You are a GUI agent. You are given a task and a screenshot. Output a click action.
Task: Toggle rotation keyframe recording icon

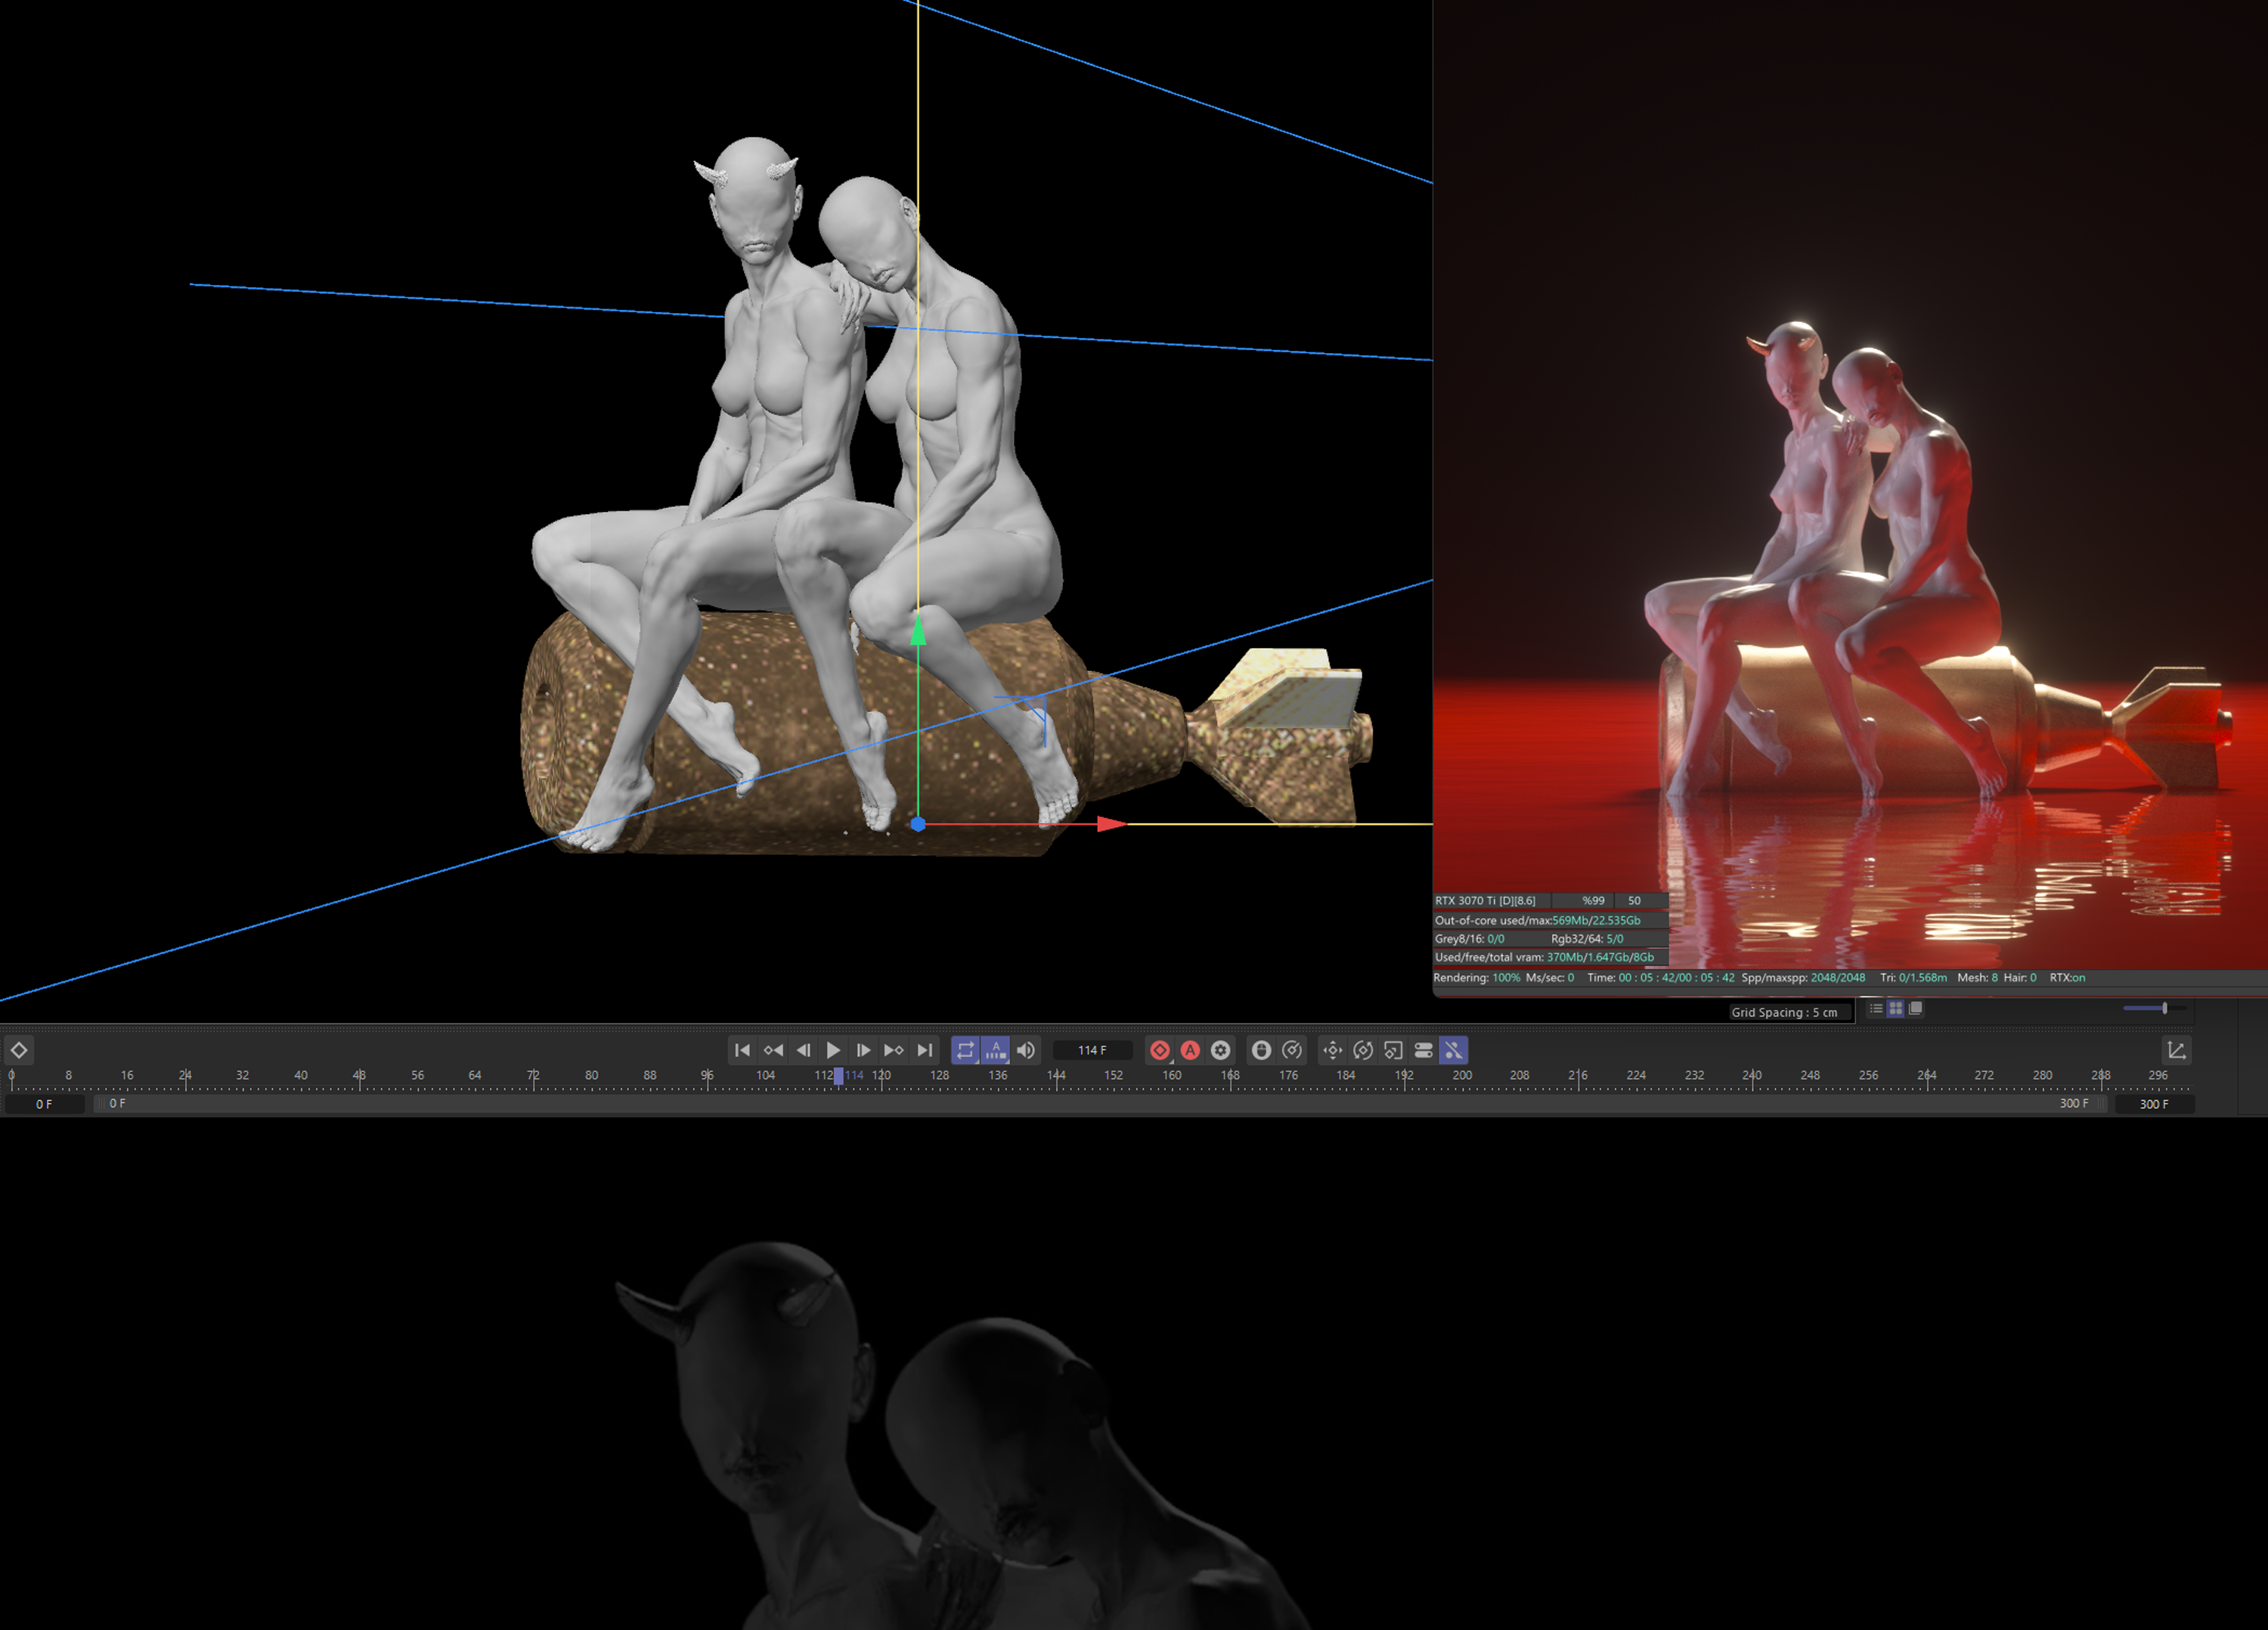coord(1363,1050)
